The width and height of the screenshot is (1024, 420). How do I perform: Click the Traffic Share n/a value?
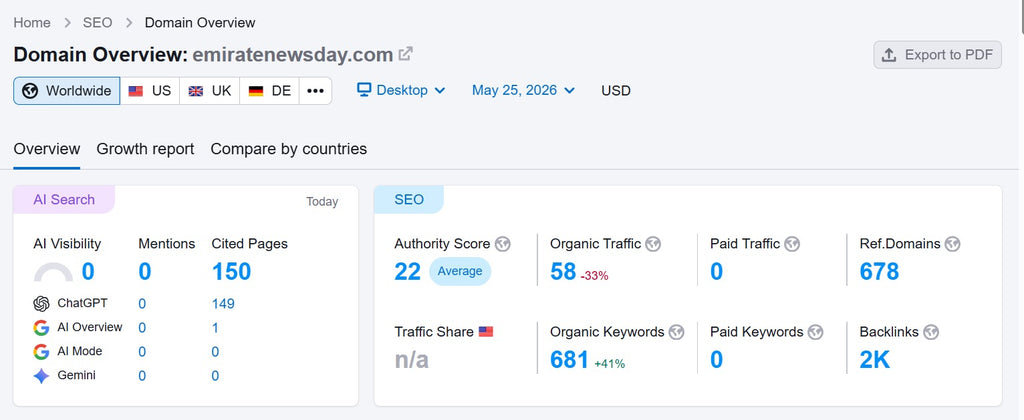pos(411,359)
